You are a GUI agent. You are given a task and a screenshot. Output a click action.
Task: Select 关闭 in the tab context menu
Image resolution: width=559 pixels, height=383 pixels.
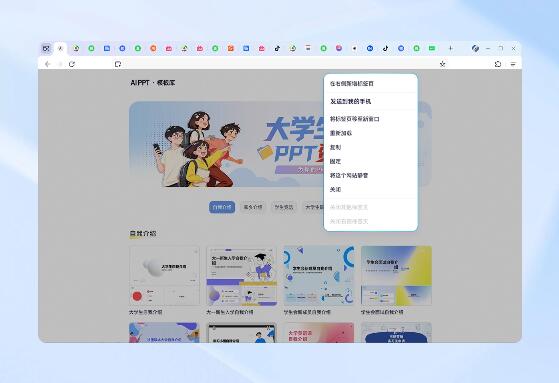point(371,190)
